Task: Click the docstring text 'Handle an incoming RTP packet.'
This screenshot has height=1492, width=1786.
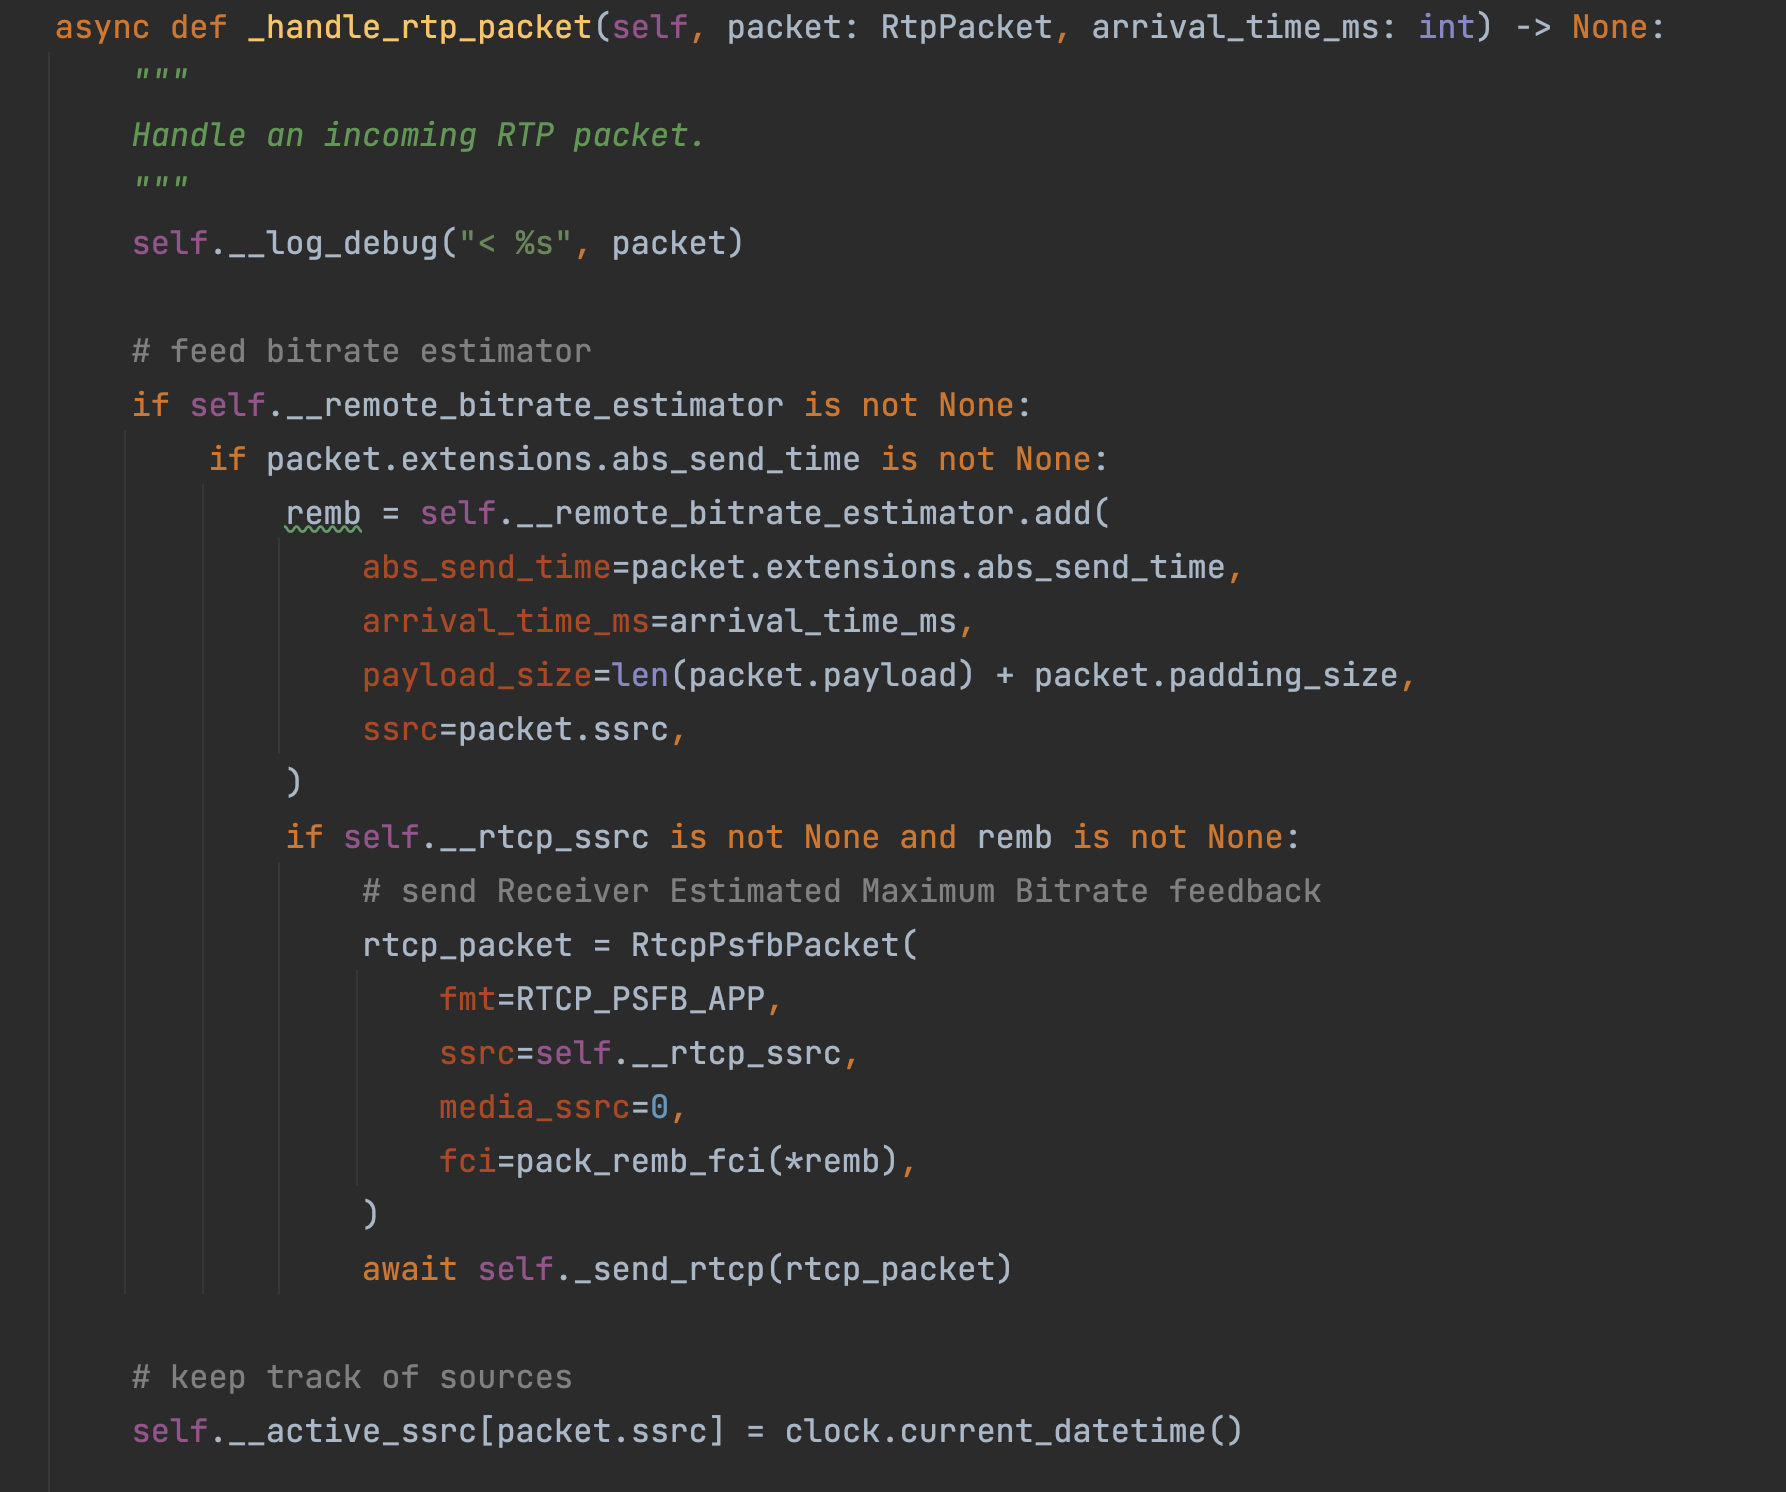Action: 418,135
